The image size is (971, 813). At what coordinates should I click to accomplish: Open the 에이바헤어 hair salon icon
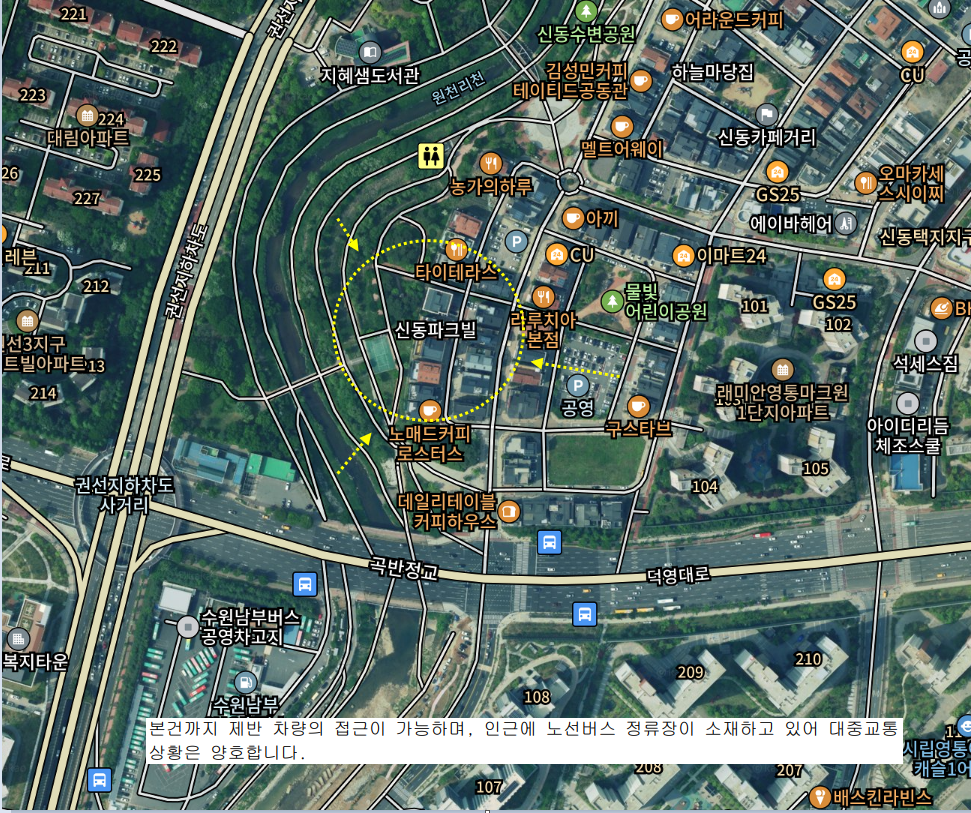845,224
